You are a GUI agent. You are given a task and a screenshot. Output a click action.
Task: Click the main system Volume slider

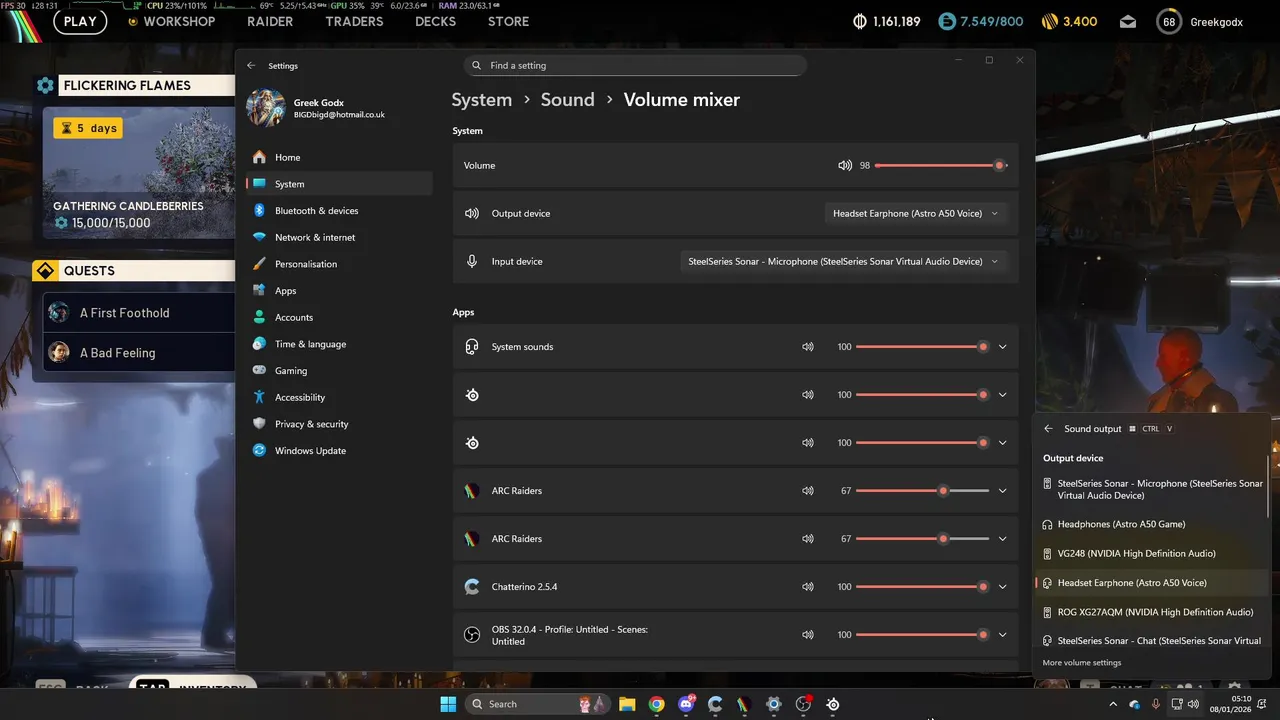coord(941,165)
